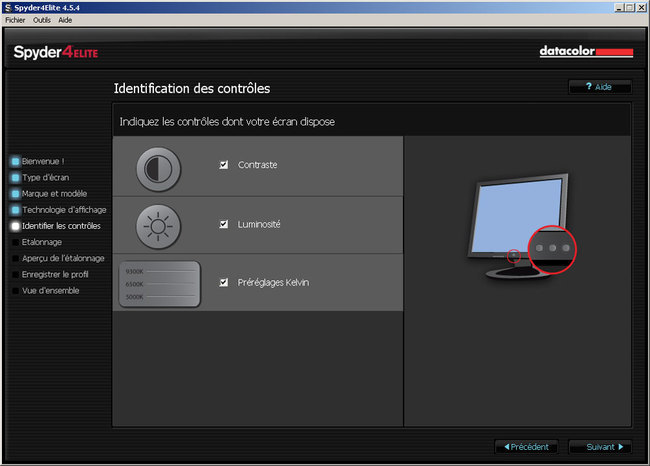Click the Kelvin presets 9300K/6500K/5000K icon

159,284
